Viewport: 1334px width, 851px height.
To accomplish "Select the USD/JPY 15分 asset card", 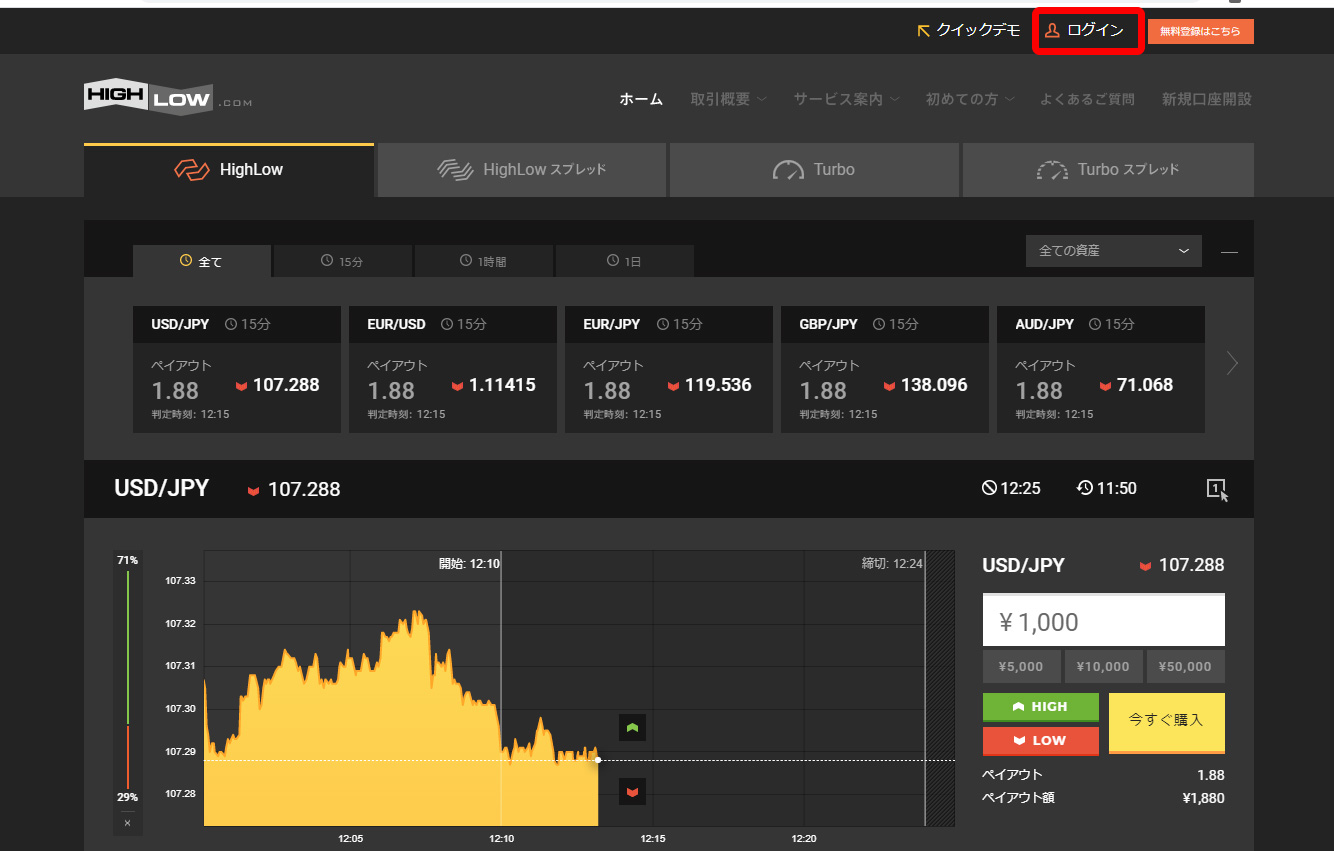I will (237, 369).
